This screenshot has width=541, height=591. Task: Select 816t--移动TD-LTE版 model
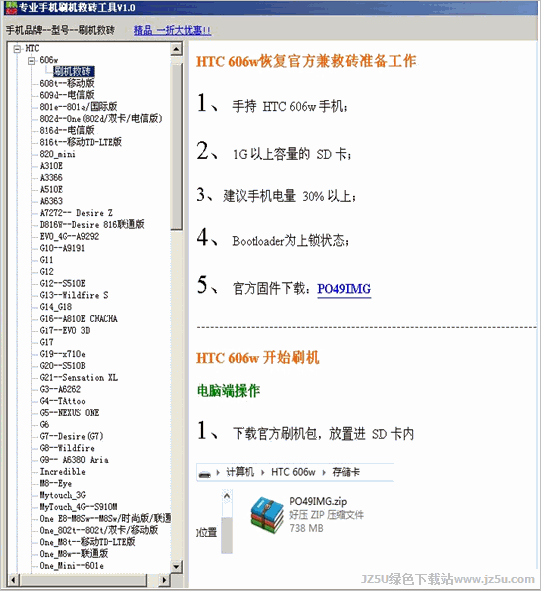tap(81, 142)
